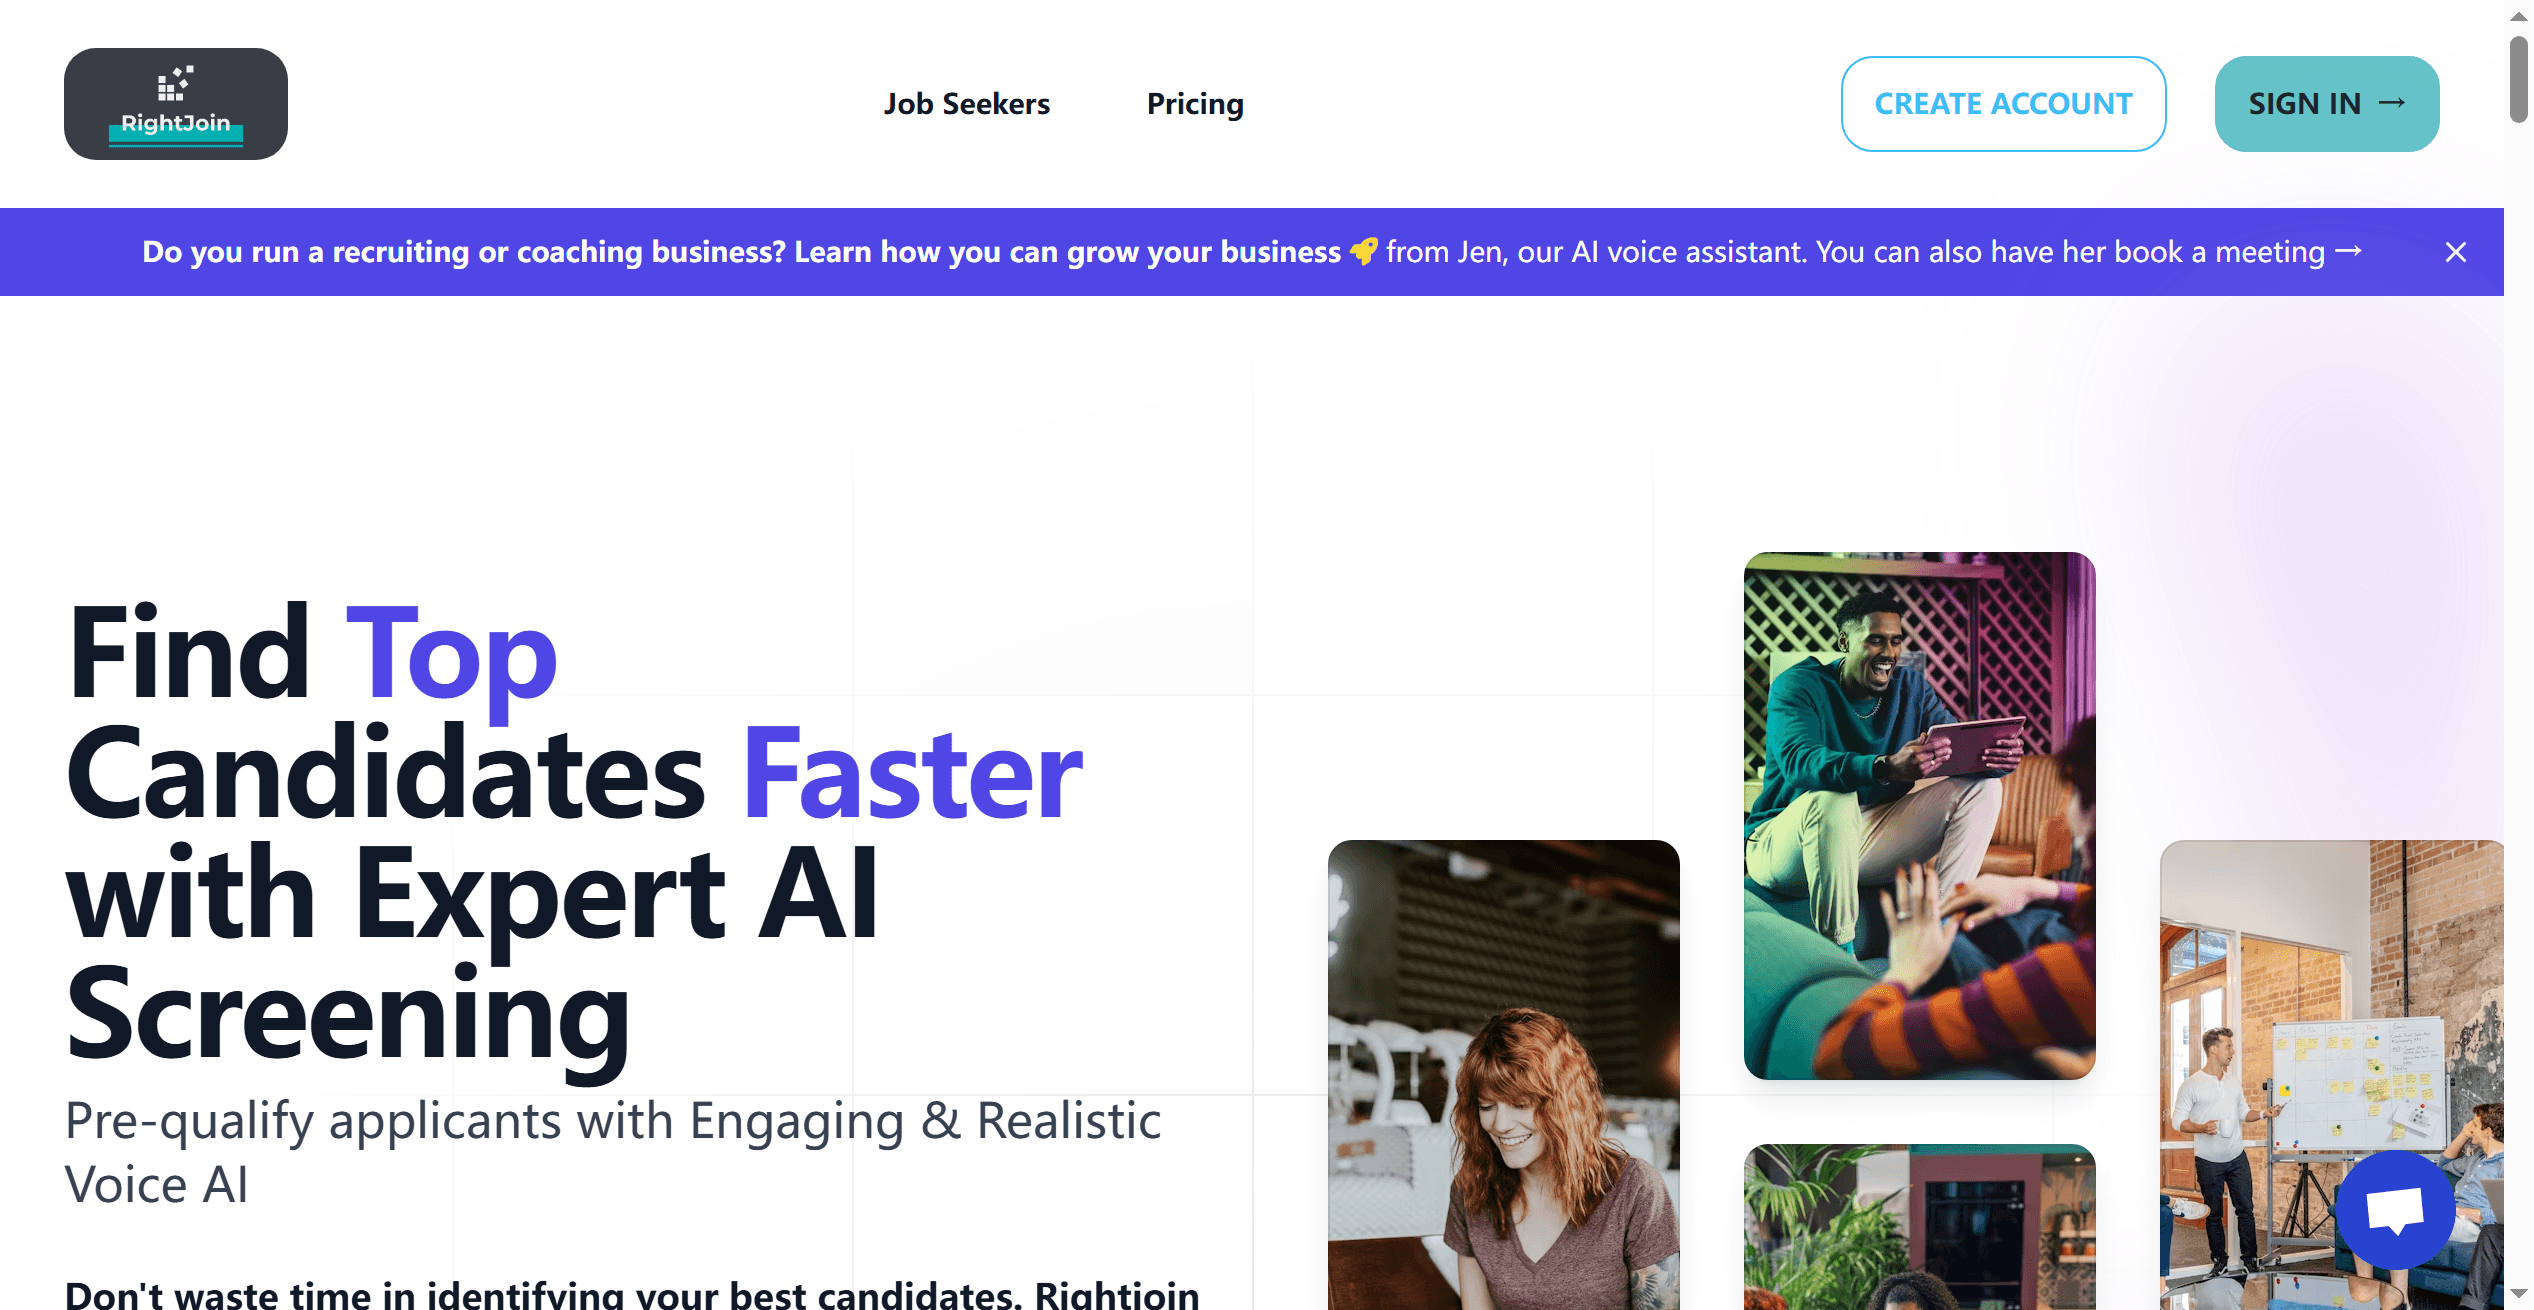Click the arrow after 'book a meeting'

pos(2349,252)
